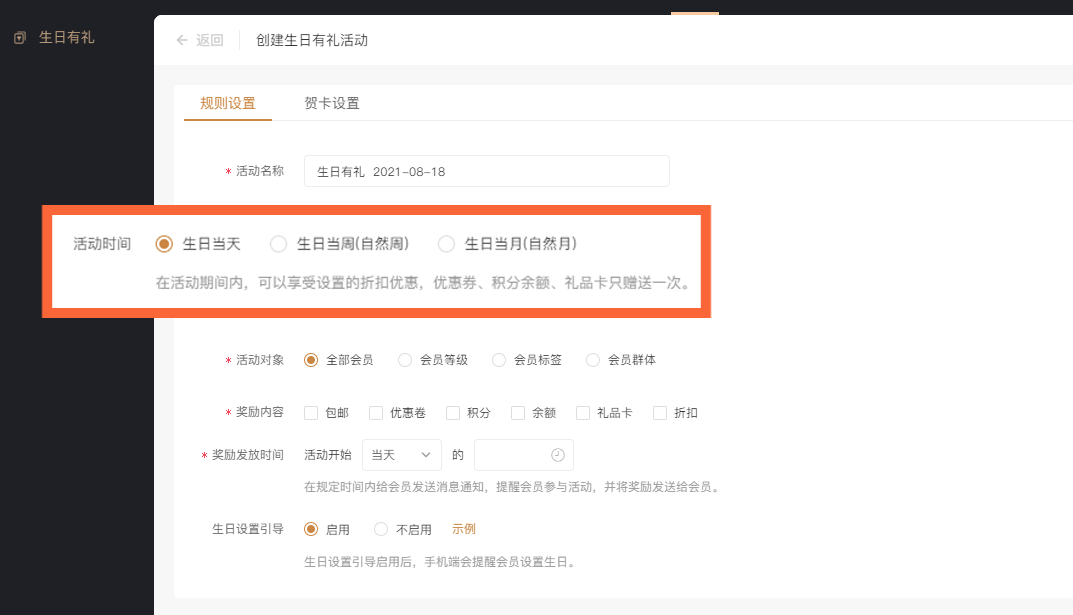Open the clock time picker icon
This screenshot has height=615, width=1073.
click(x=558, y=455)
